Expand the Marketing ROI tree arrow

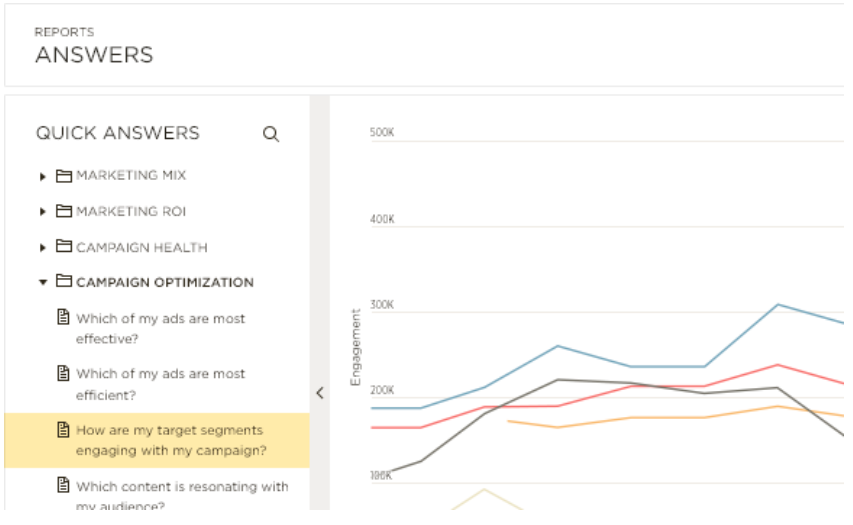pyautogui.click(x=43, y=212)
